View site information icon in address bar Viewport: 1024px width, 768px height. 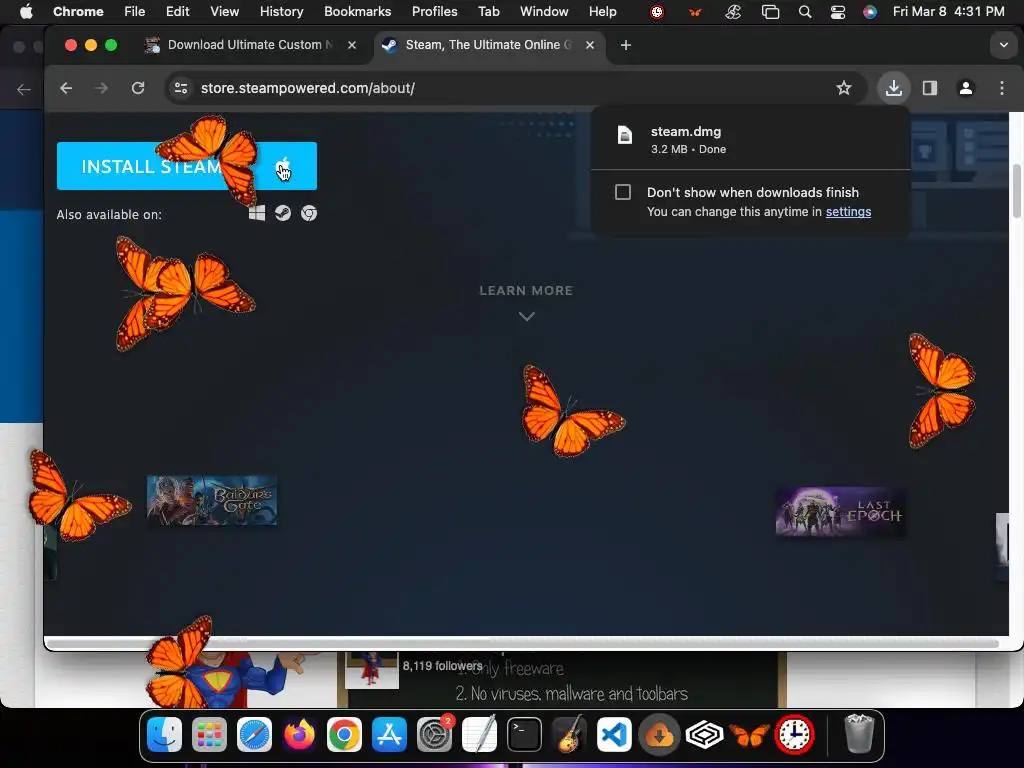point(181,88)
